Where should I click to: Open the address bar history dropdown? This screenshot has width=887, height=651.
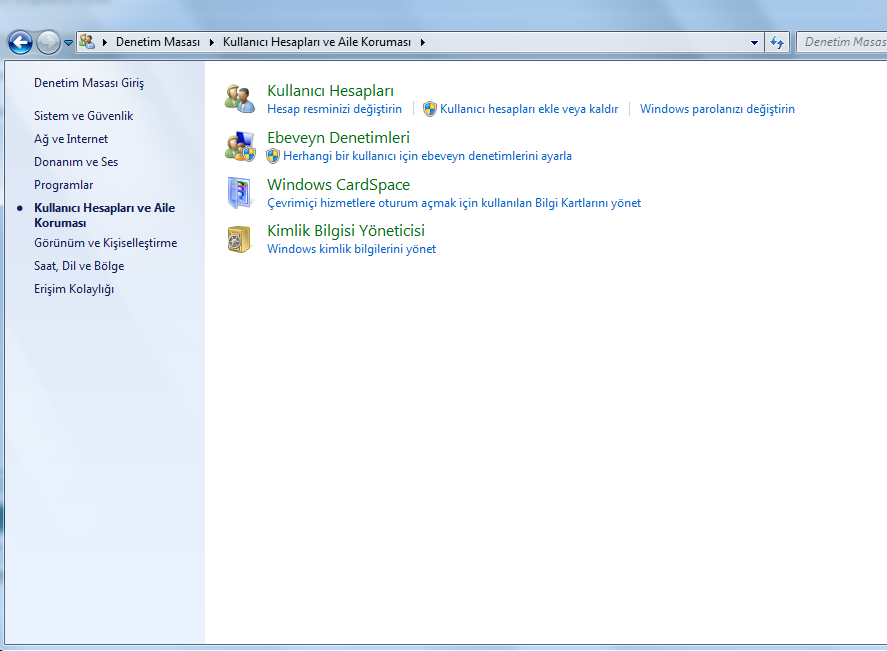point(754,42)
